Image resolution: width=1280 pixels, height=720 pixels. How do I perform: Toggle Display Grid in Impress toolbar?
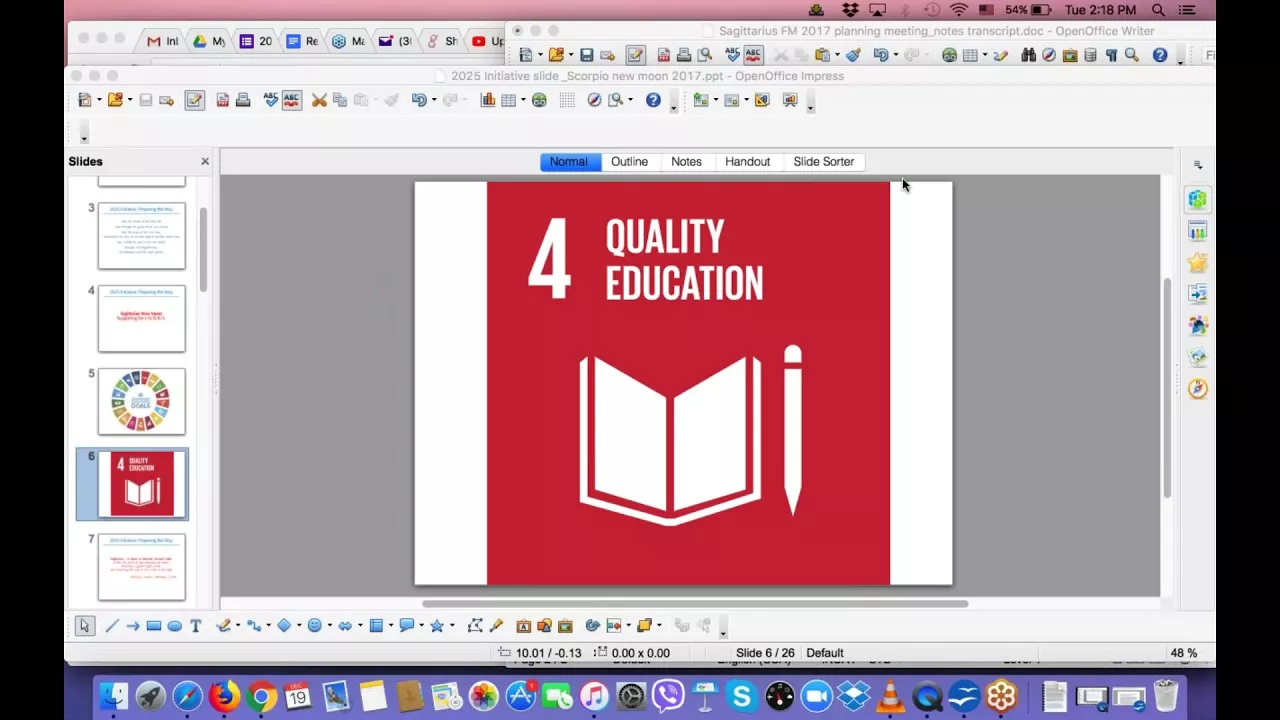tap(567, 100)
